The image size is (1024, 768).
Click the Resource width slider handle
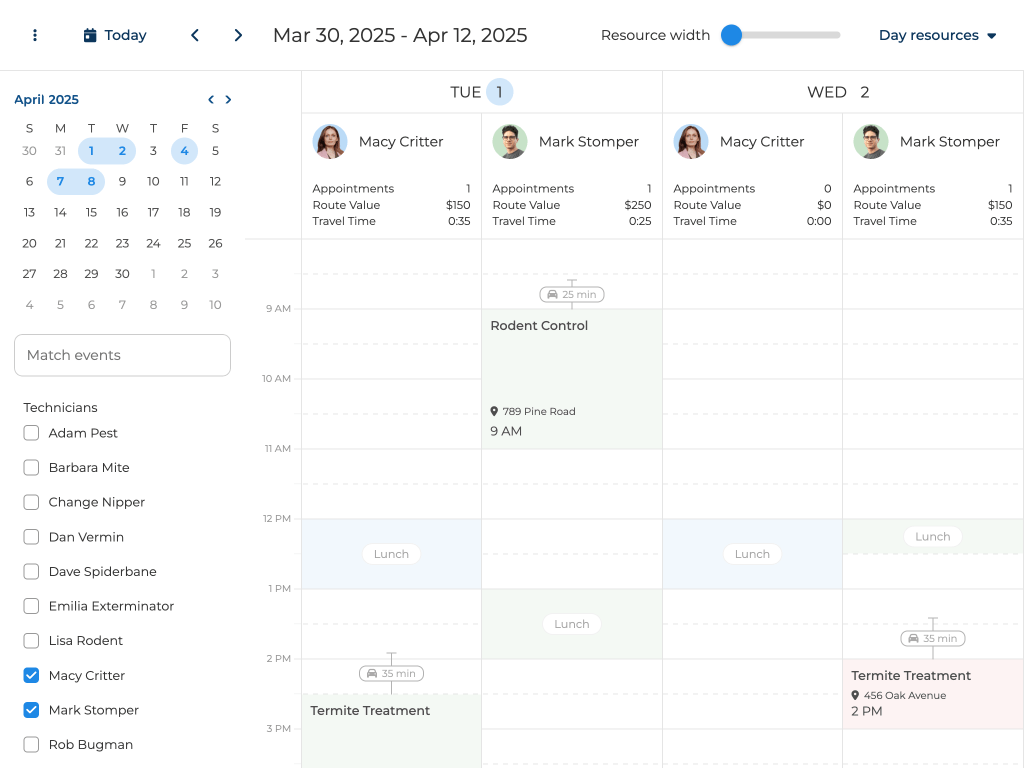tap(732, 35)
